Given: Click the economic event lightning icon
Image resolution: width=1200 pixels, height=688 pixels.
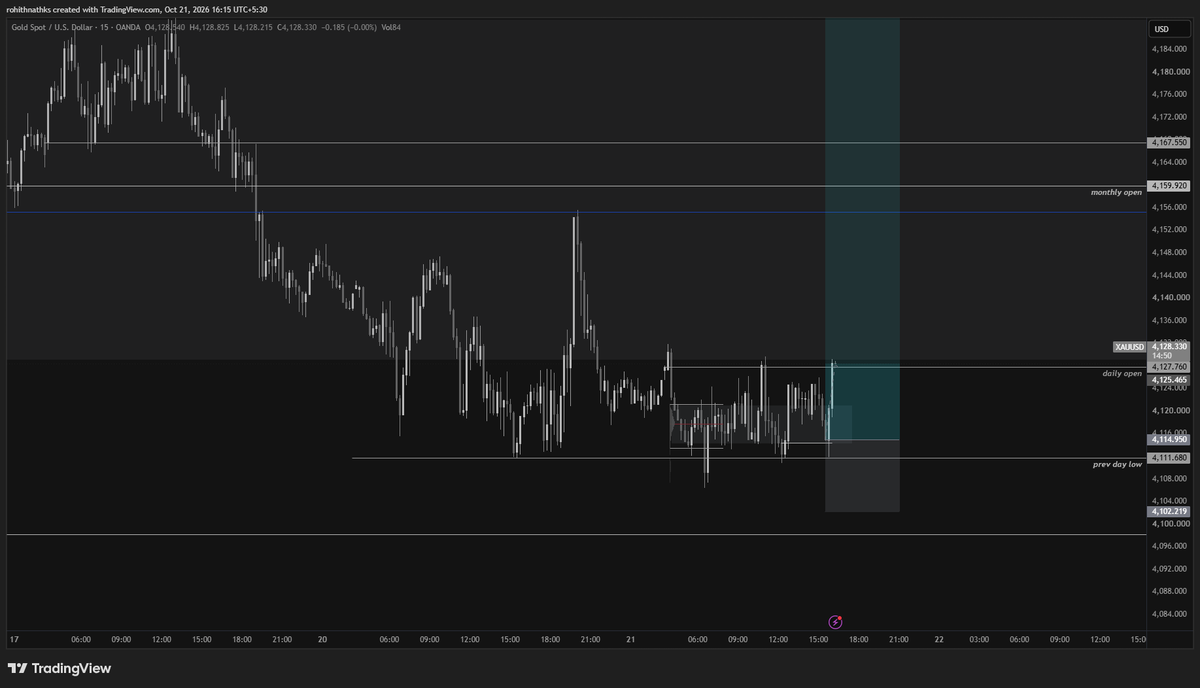Looking at the screenshot, I should click(x=836, y=621).
